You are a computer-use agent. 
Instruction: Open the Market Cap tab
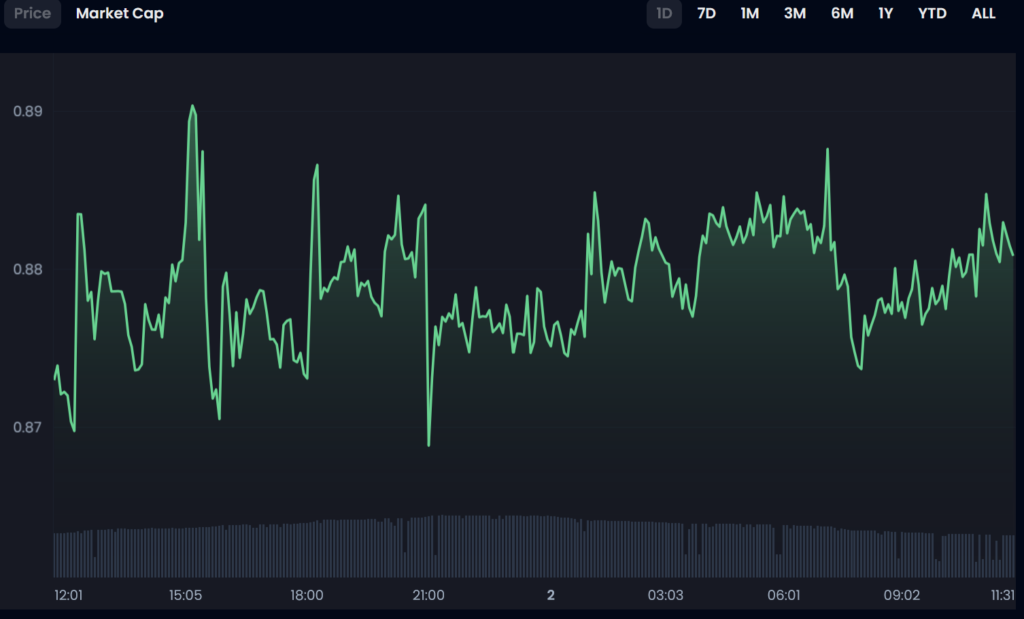[x=119, y=14]
